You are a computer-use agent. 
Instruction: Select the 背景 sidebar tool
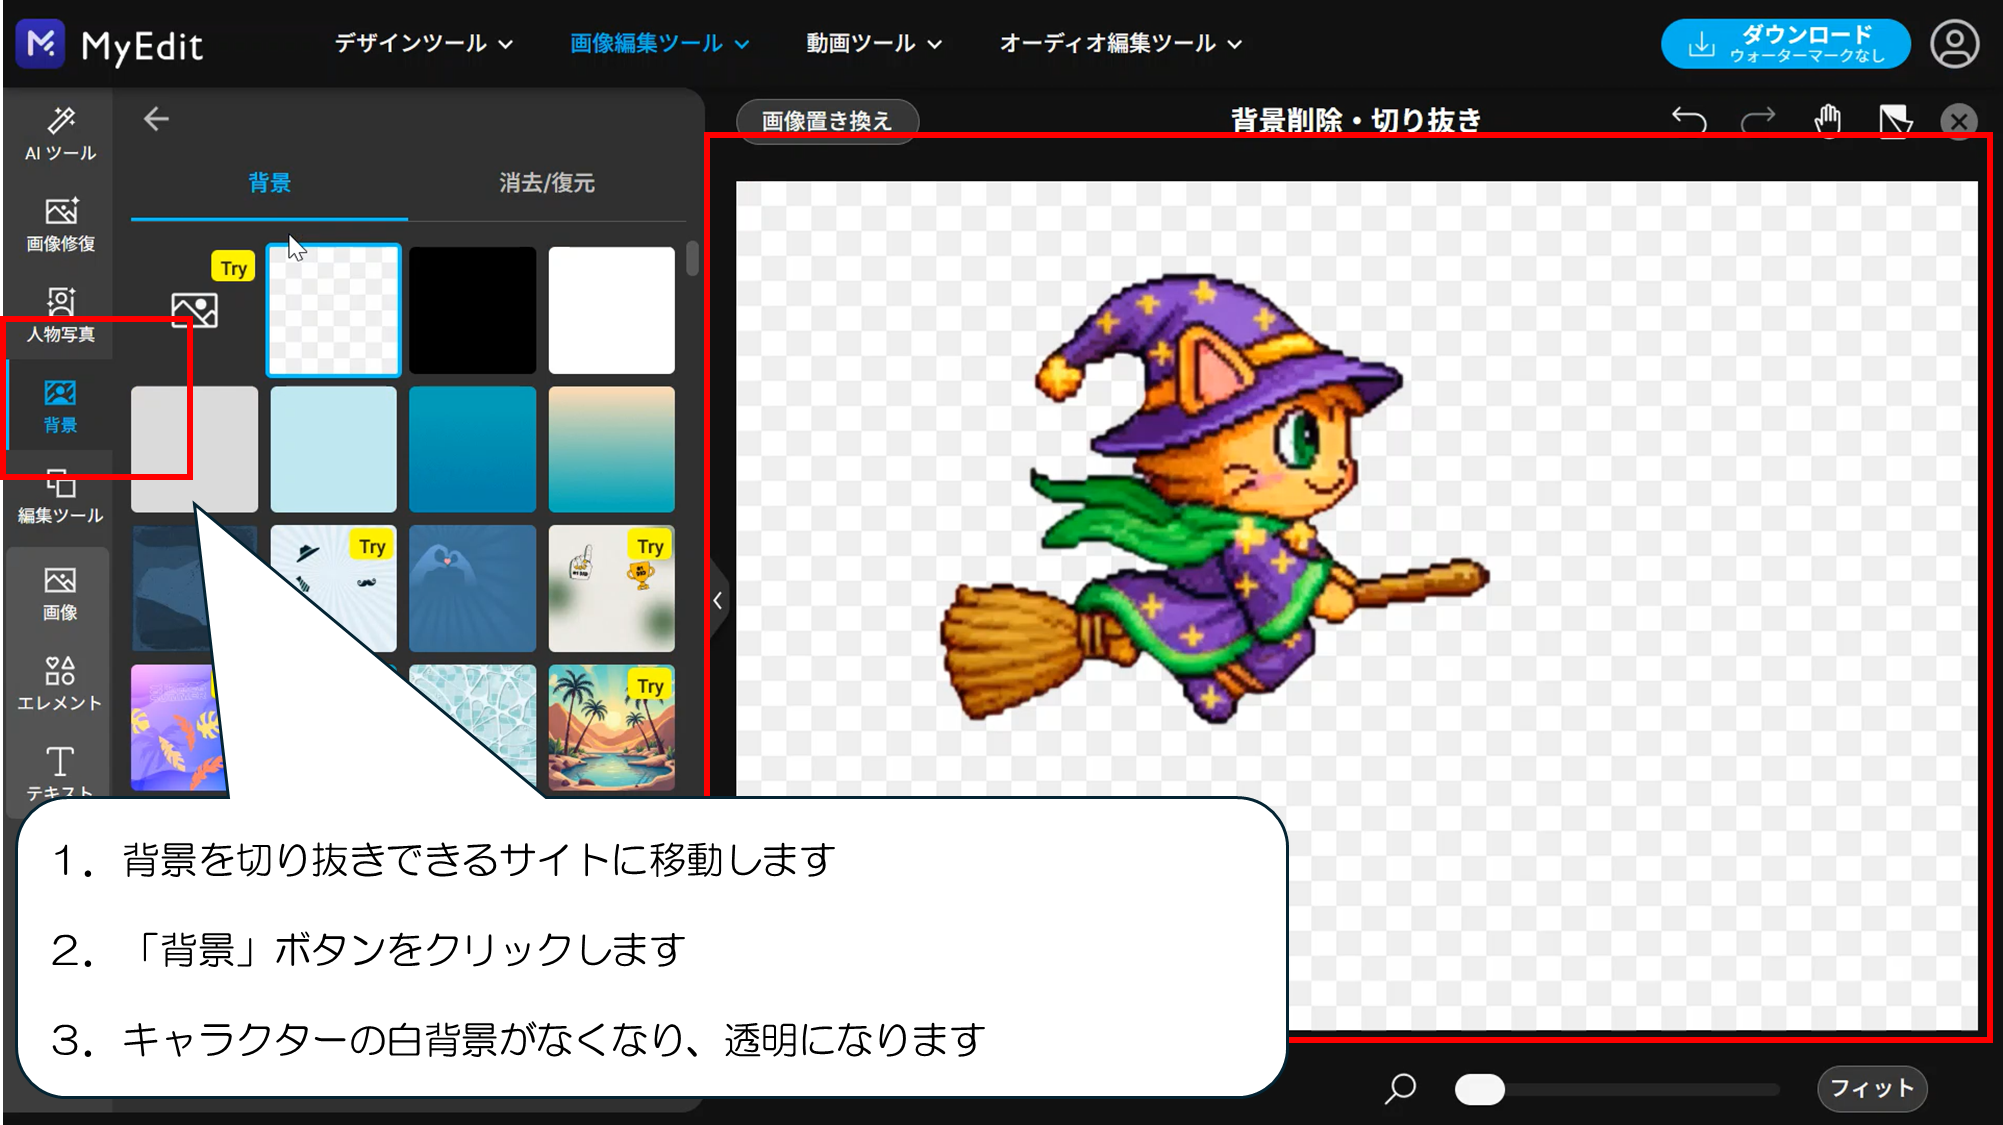[x=60, y=405]
